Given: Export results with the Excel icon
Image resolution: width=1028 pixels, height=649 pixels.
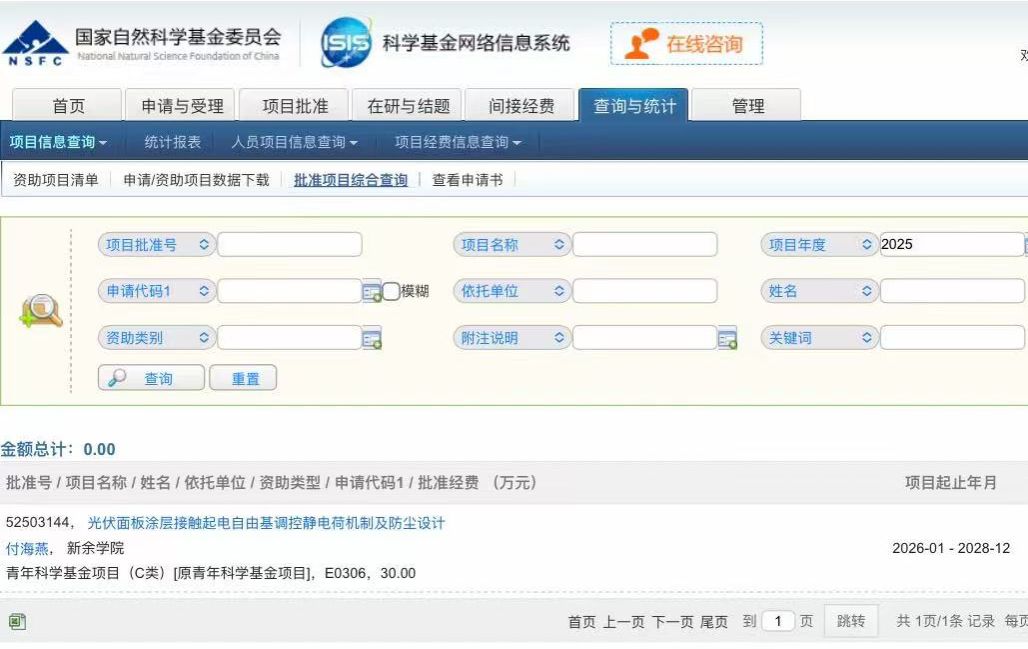Looking at the screenshot, I should click(x=16, y=622).
